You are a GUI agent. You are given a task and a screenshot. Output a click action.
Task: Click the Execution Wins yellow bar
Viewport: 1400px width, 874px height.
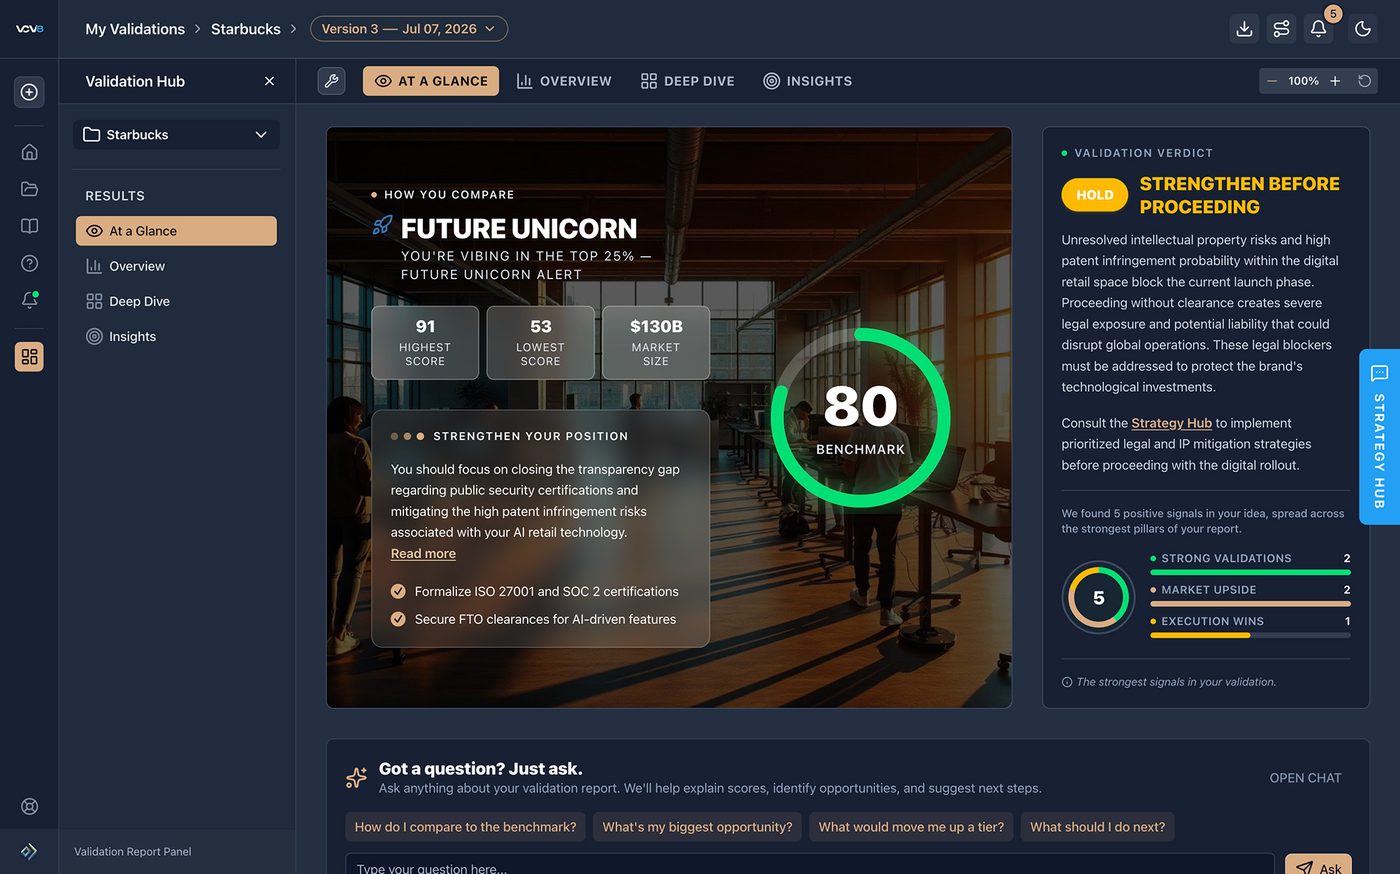pyautogui.click(x=1250, y=635)
